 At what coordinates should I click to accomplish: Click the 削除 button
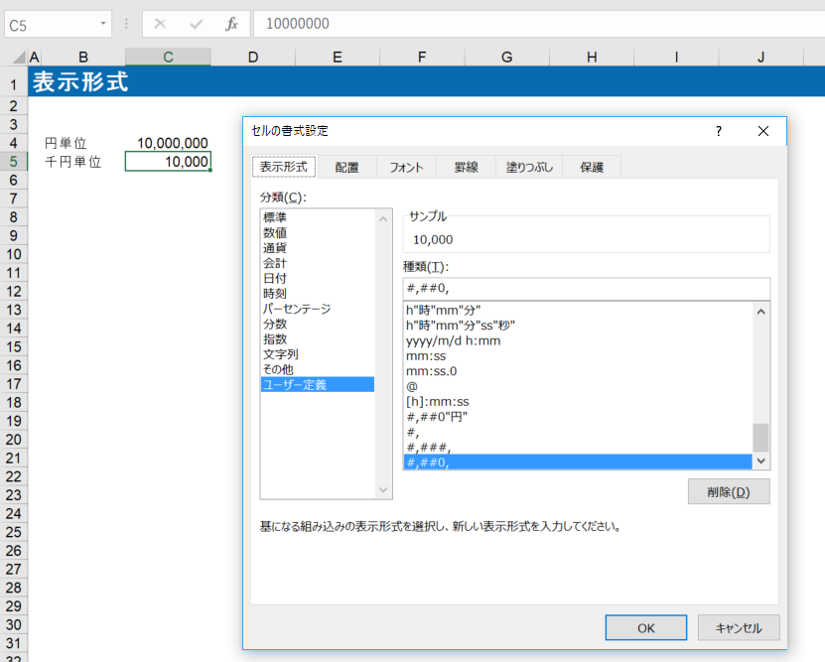728,492
